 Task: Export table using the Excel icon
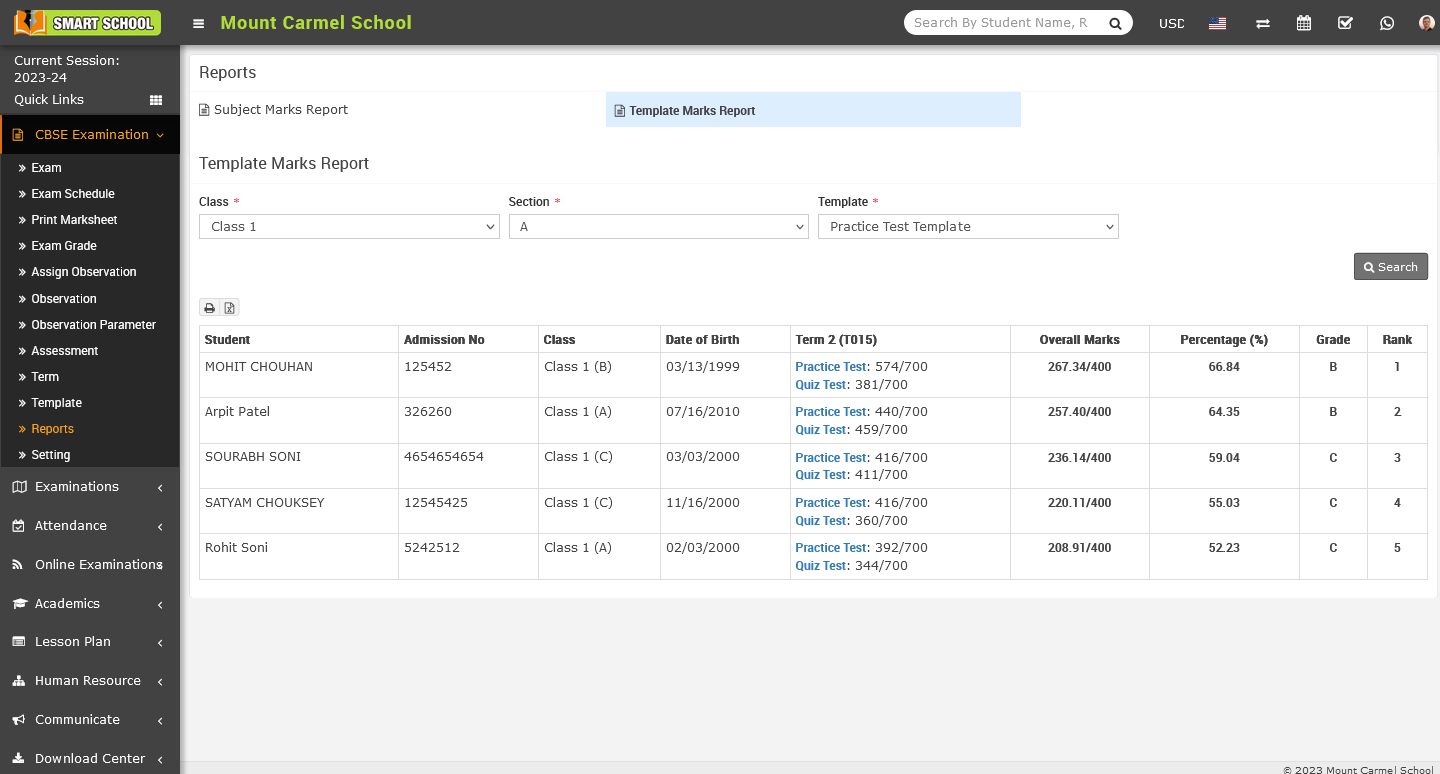click(229, 308)
